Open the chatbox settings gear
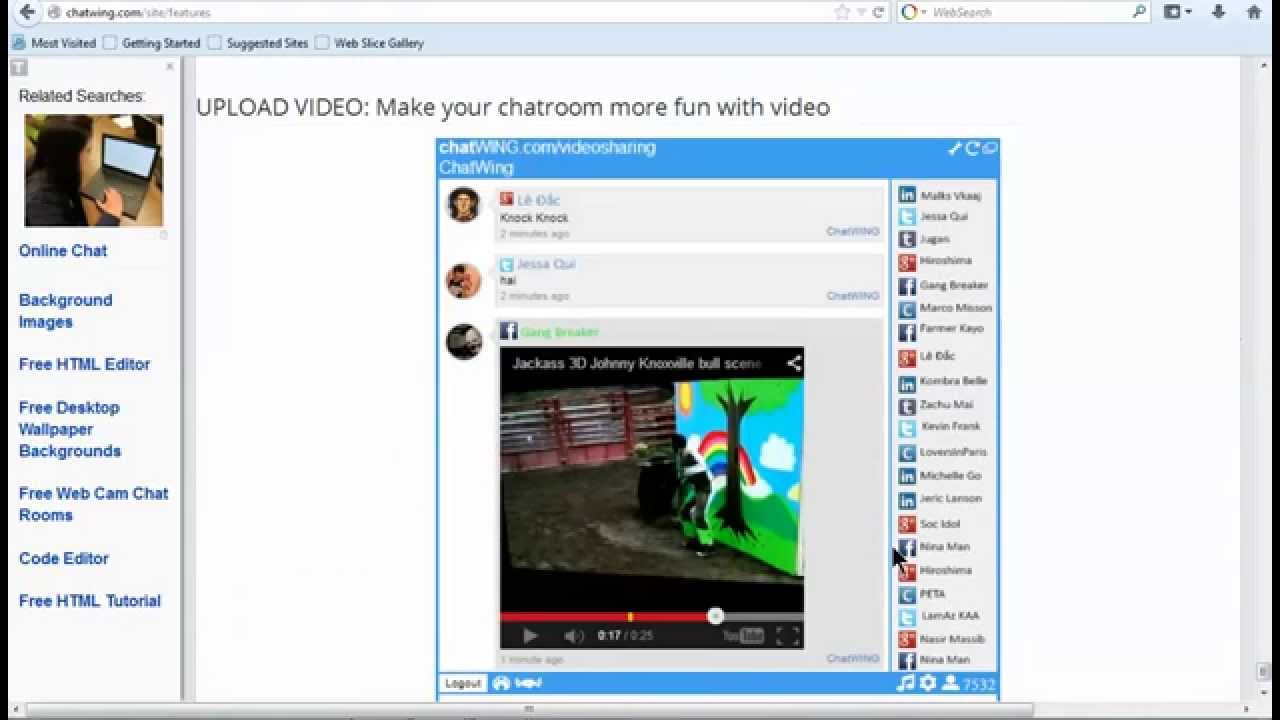Screen dimensions: 1280x720 click(x=928, y=683)
